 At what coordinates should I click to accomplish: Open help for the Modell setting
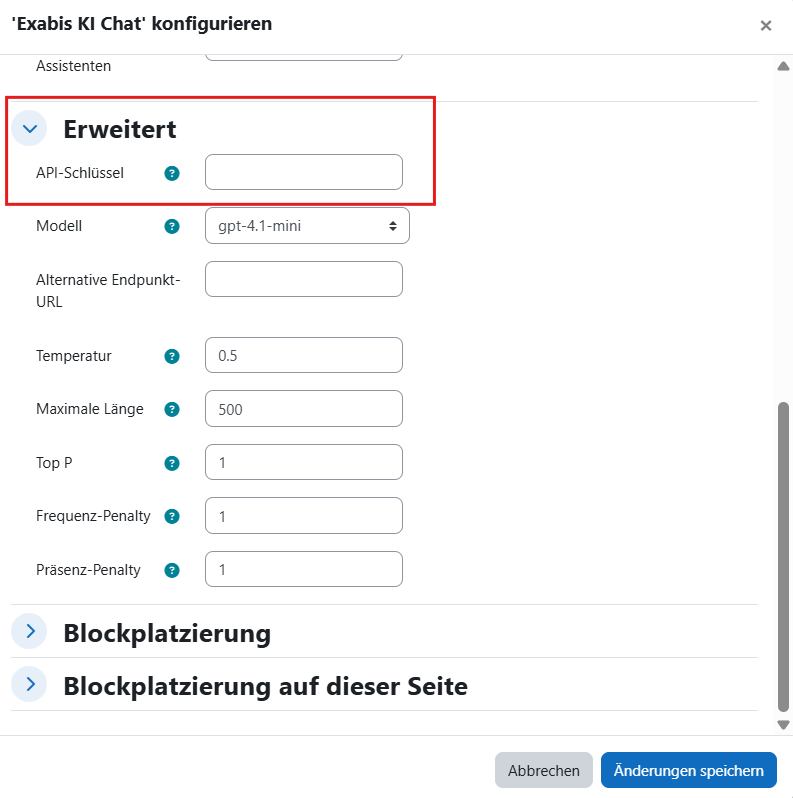click(x=172, y=226)
